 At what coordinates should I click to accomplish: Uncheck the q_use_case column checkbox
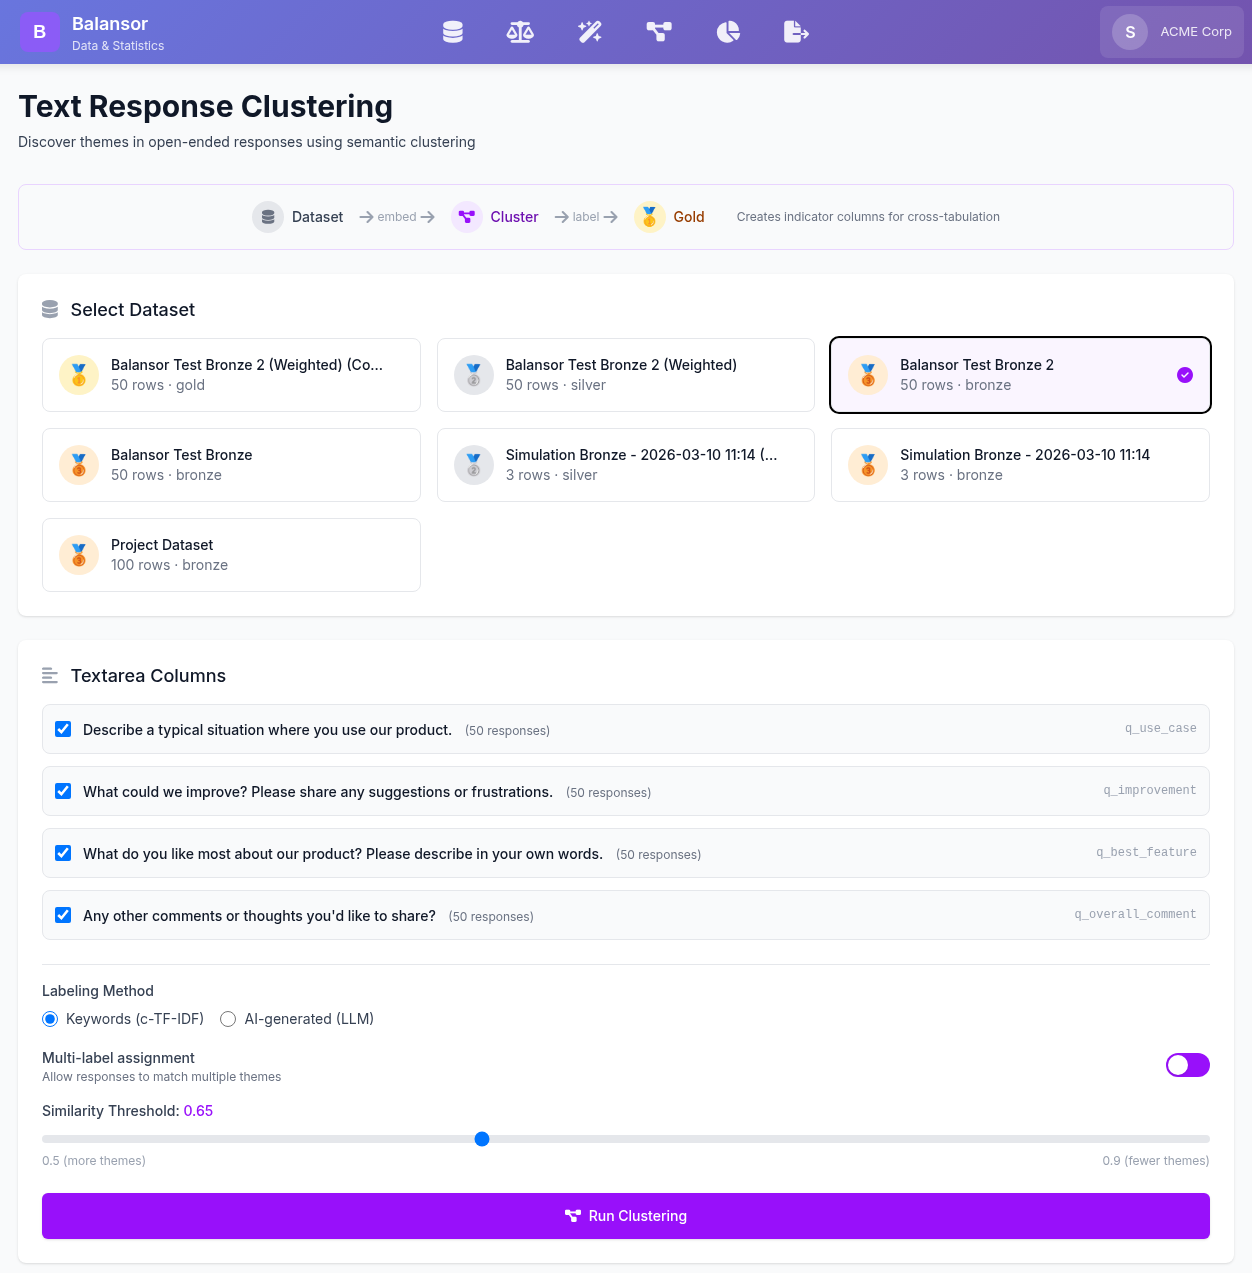(x=63, y=729)
